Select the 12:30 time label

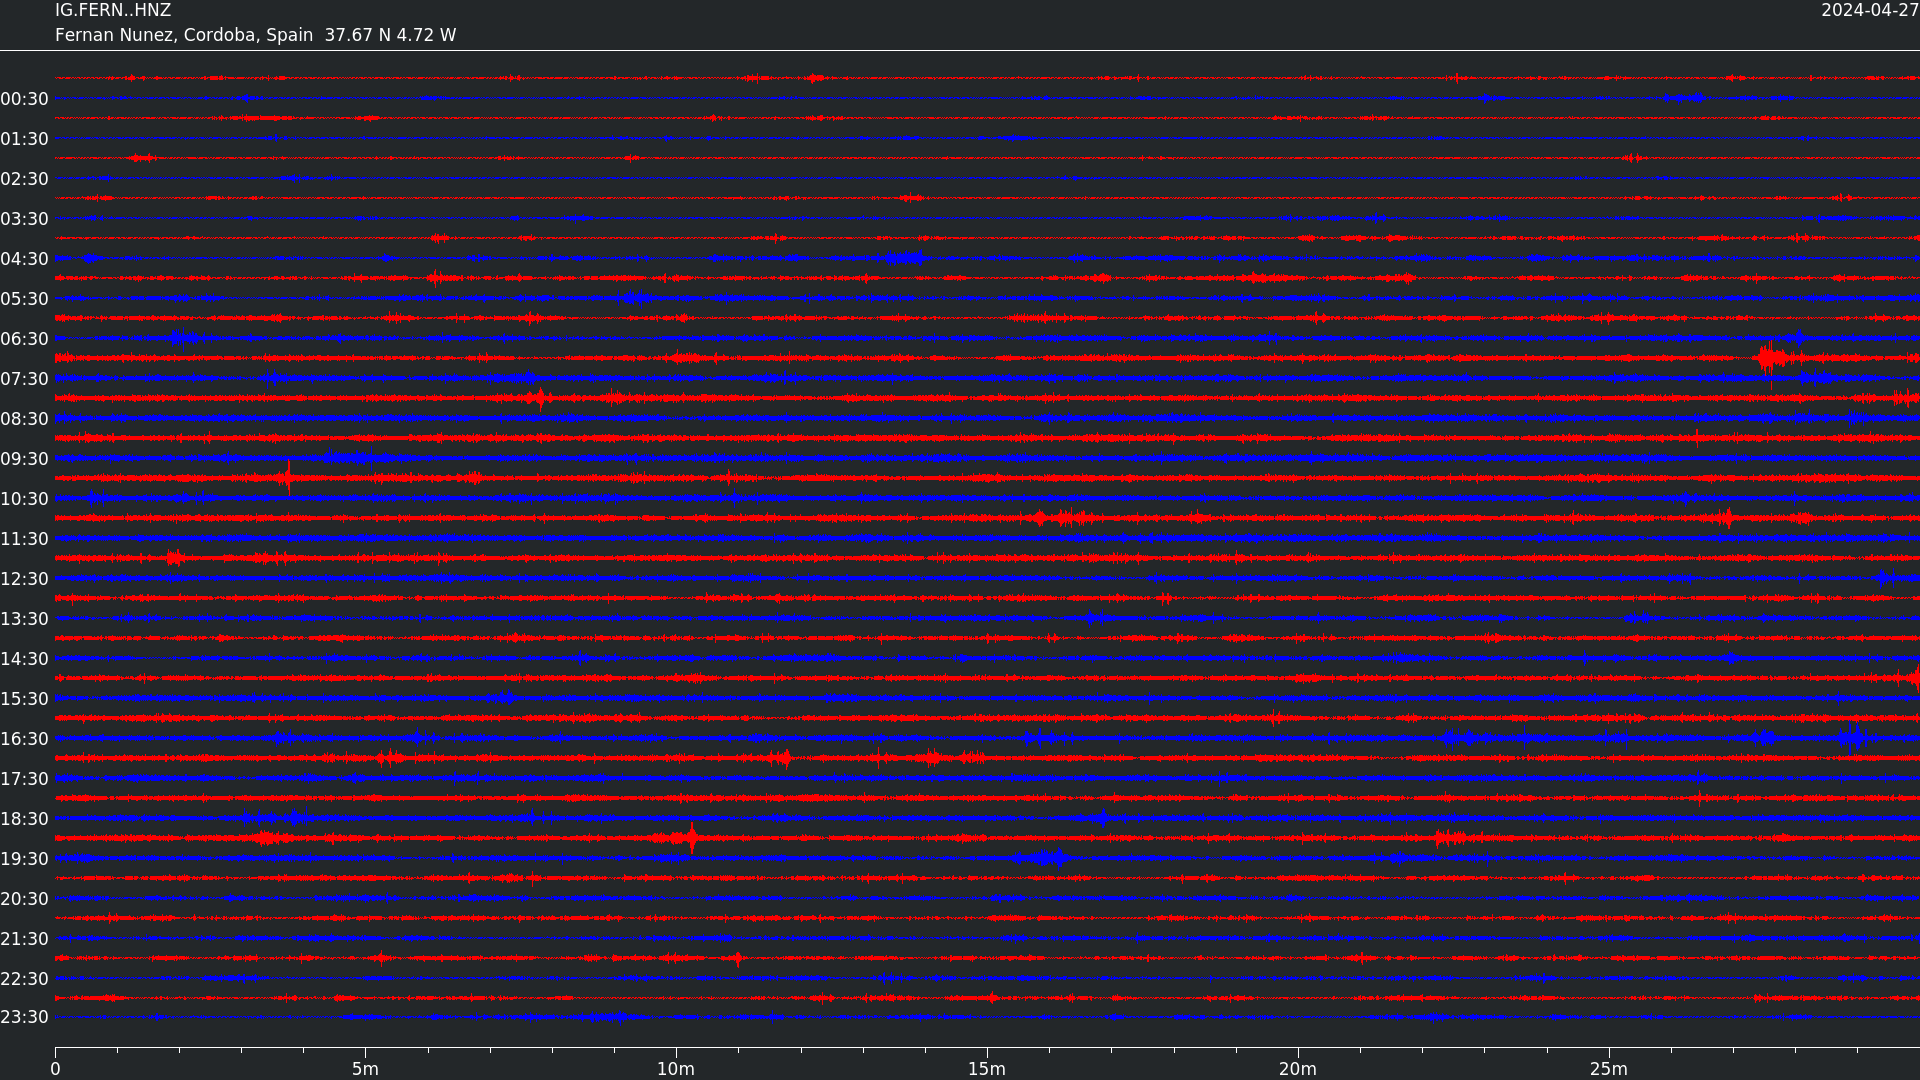(x=25, y=579)
